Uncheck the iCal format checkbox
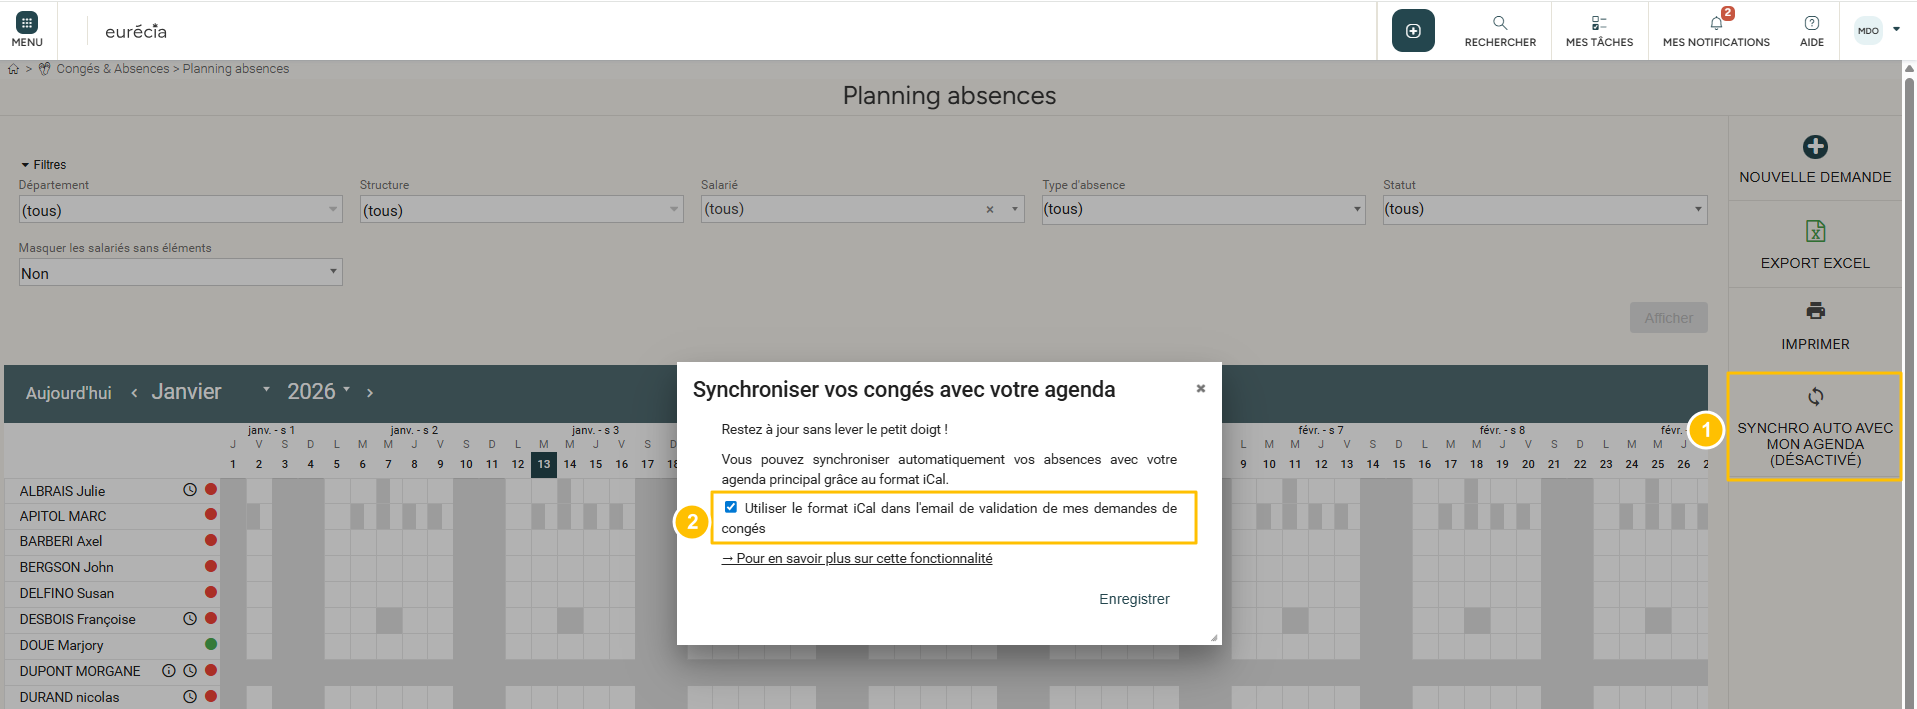 pyautogui.click(x=731, y=507)
